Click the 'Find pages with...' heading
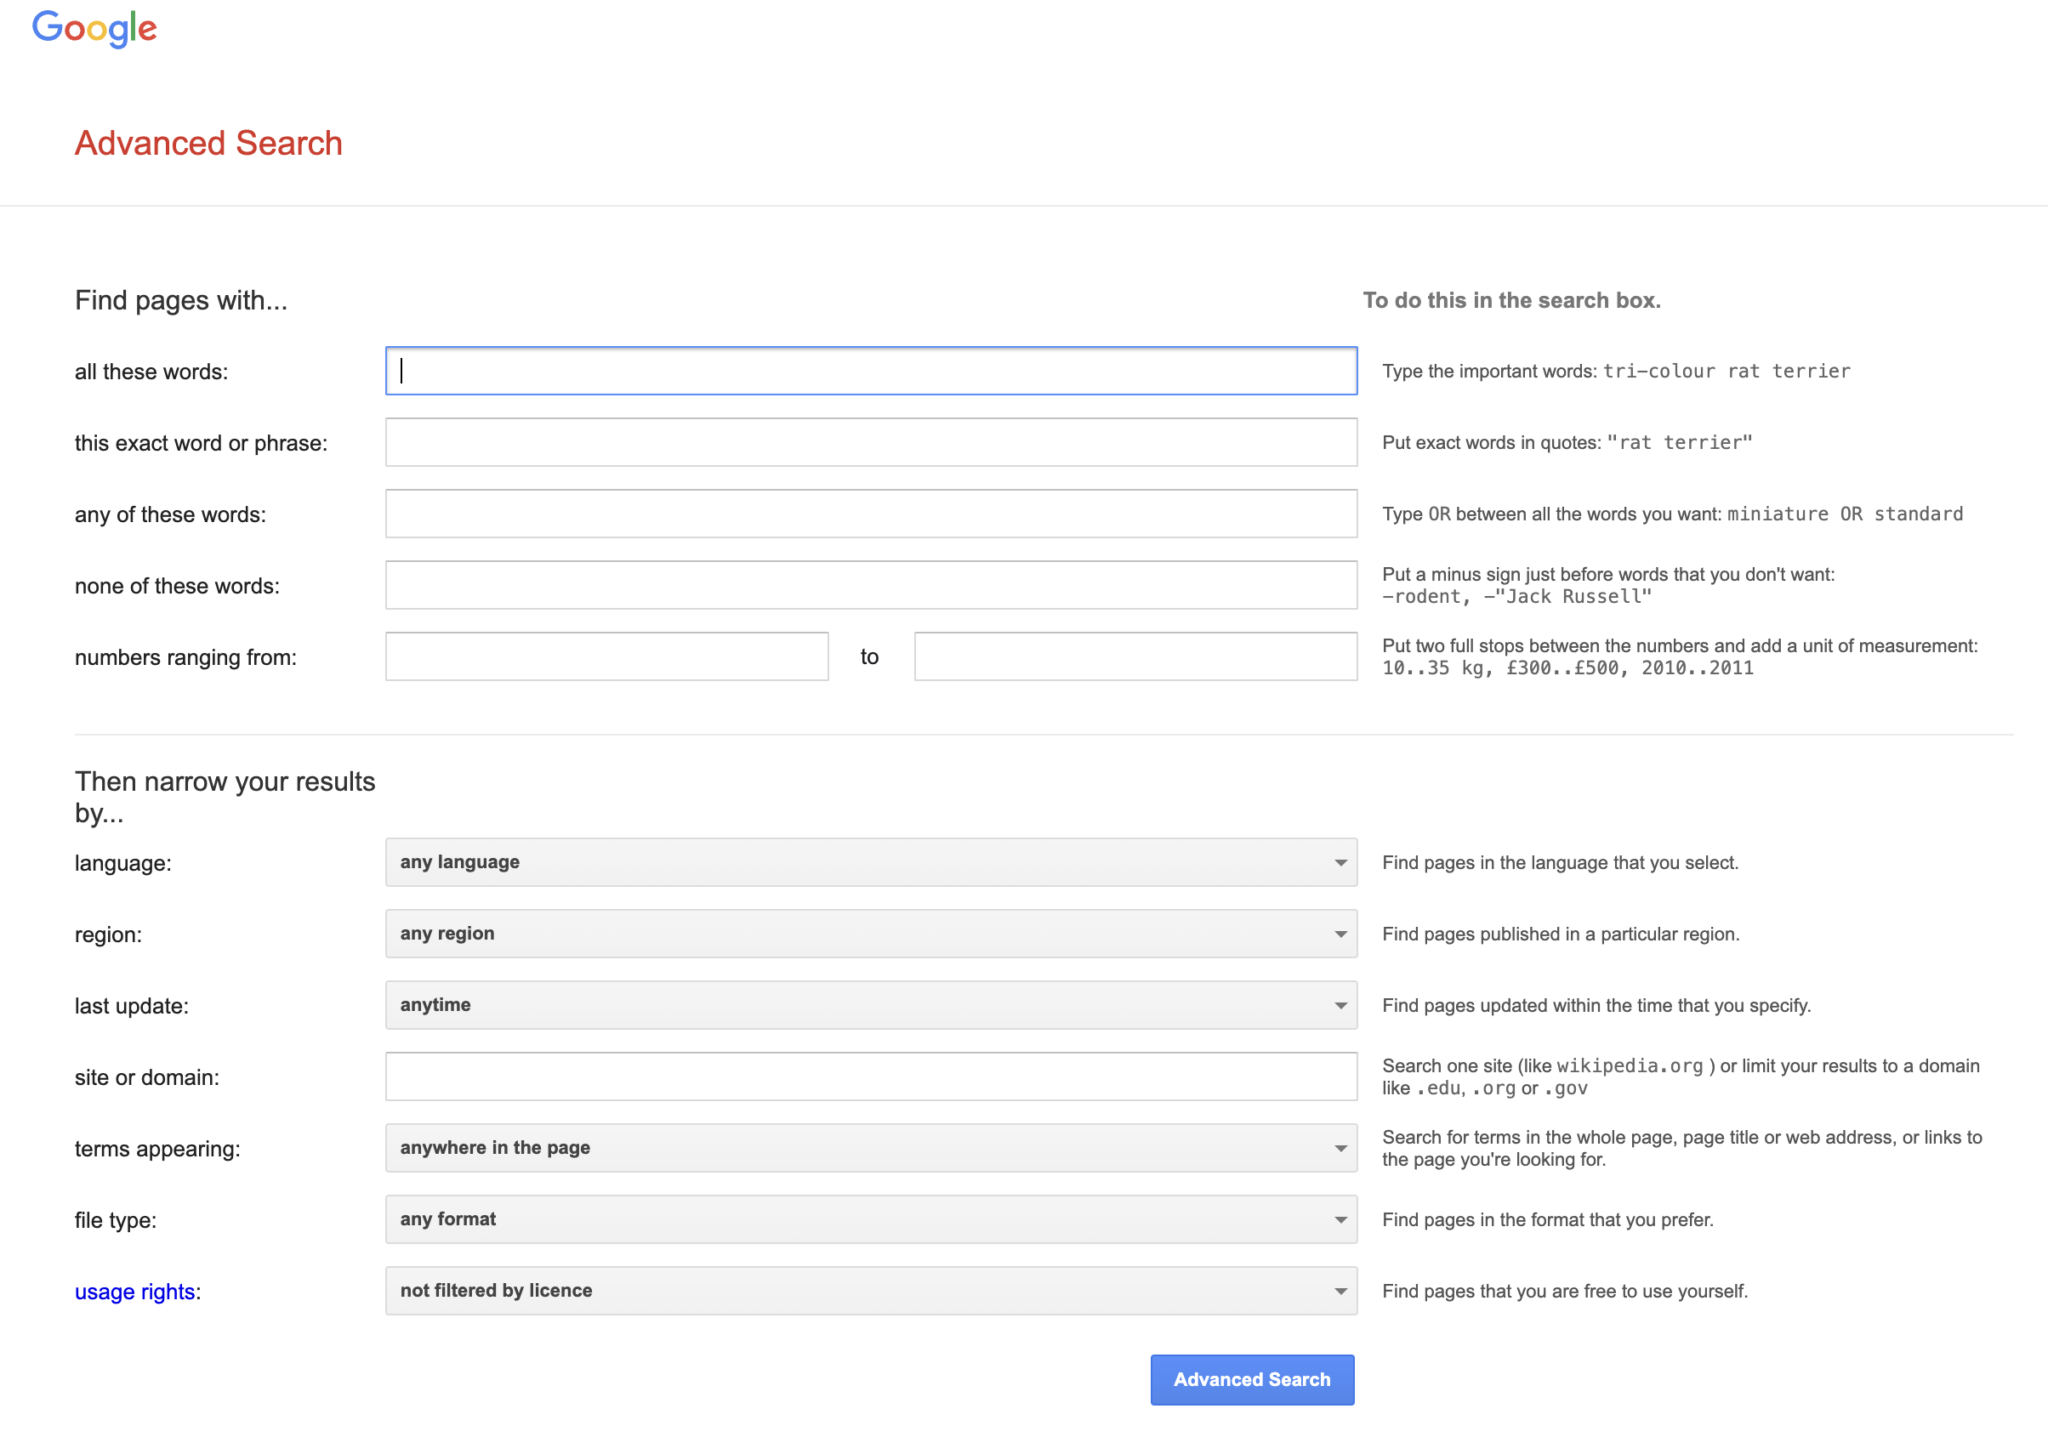This screenshot has width=2048, height=1437. click(x=181, y=301)
